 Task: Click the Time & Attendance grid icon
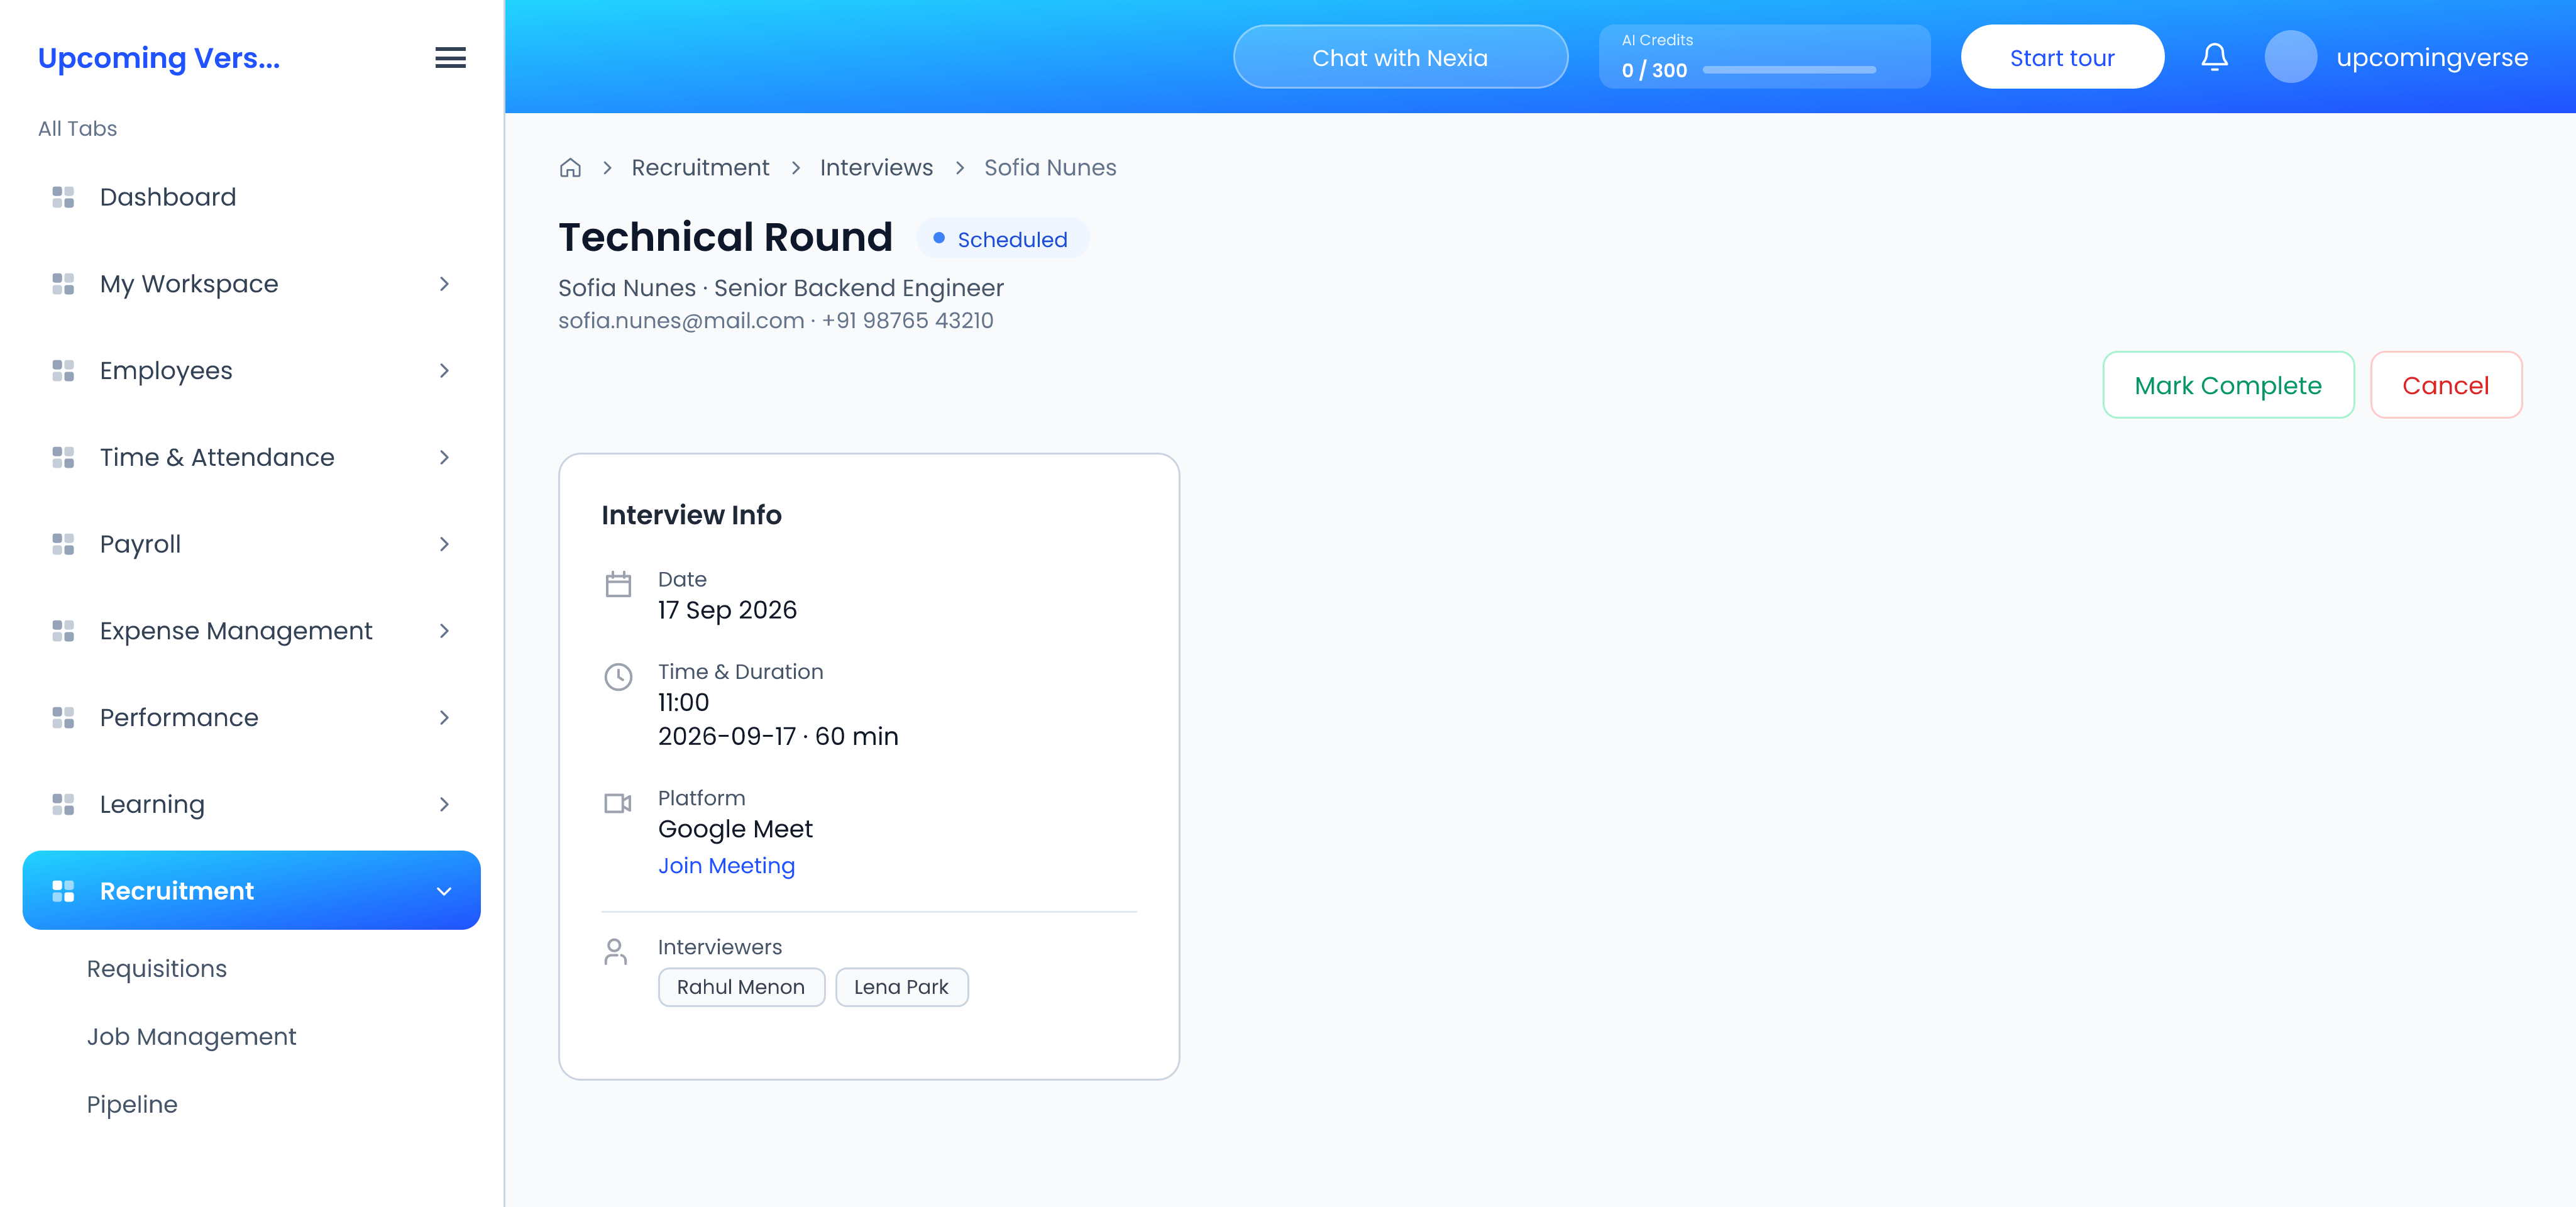63,457
